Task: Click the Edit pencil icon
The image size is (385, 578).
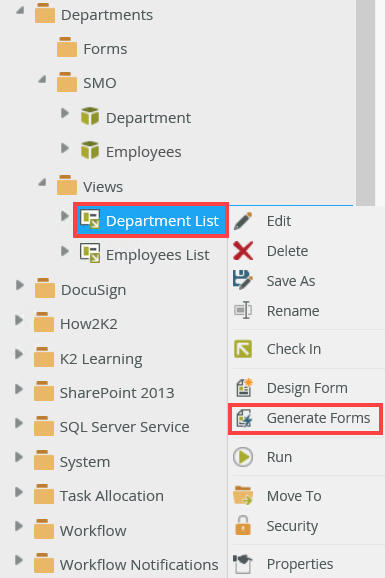Action: pos(243,221)
